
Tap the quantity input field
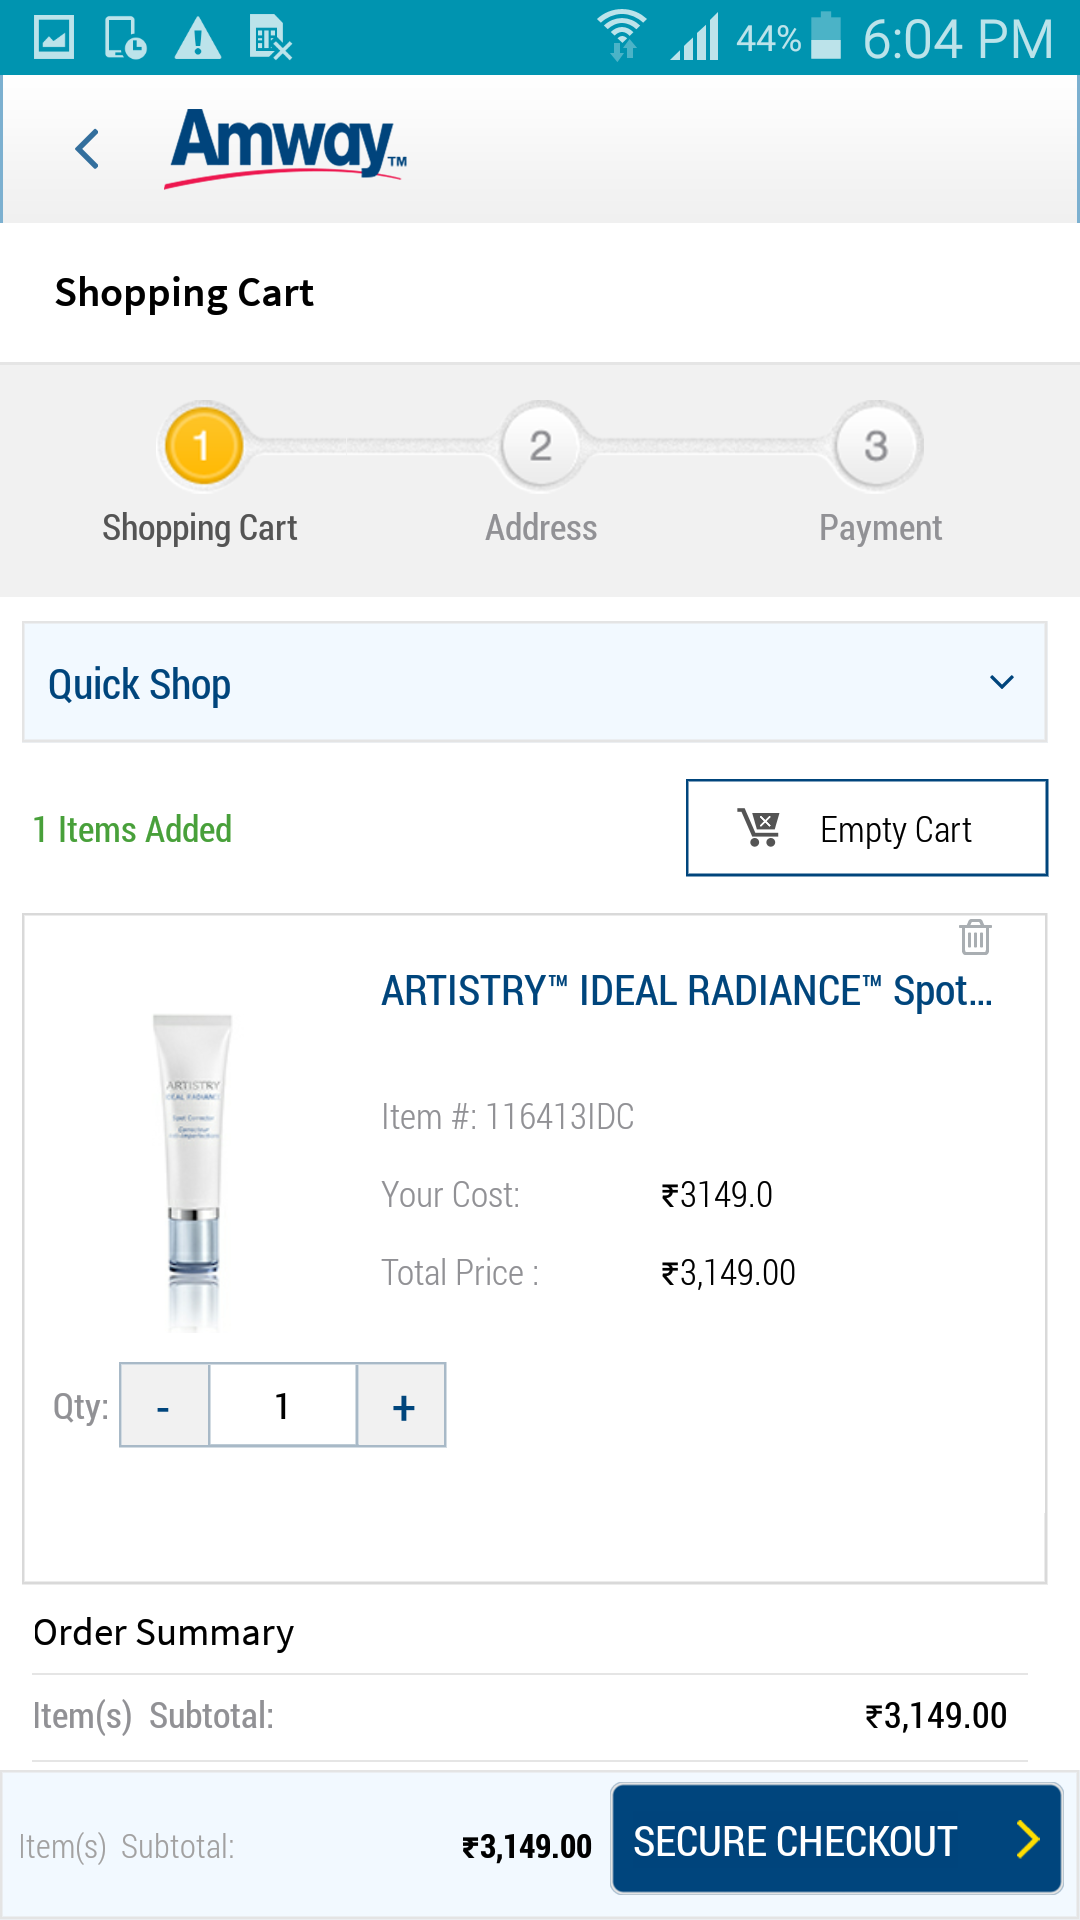283,1406
